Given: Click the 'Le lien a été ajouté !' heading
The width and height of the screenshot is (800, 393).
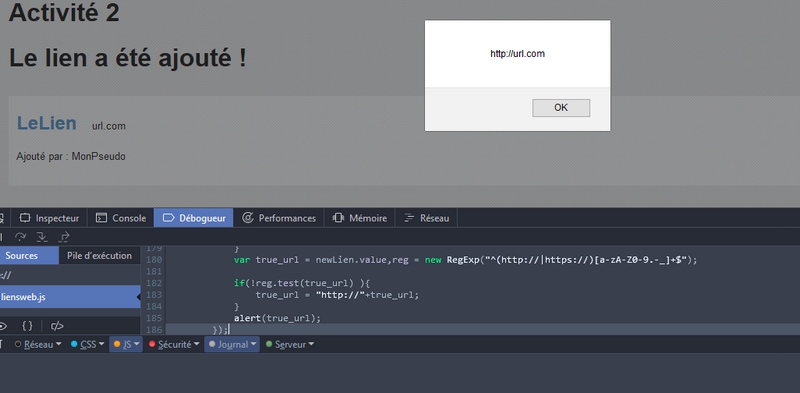Looking at the screenshot, I should (x=128, y=58).
